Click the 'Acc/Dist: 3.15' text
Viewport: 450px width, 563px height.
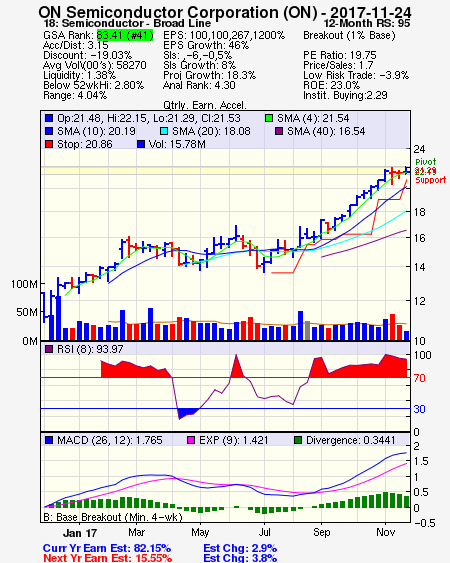point(75,45)
